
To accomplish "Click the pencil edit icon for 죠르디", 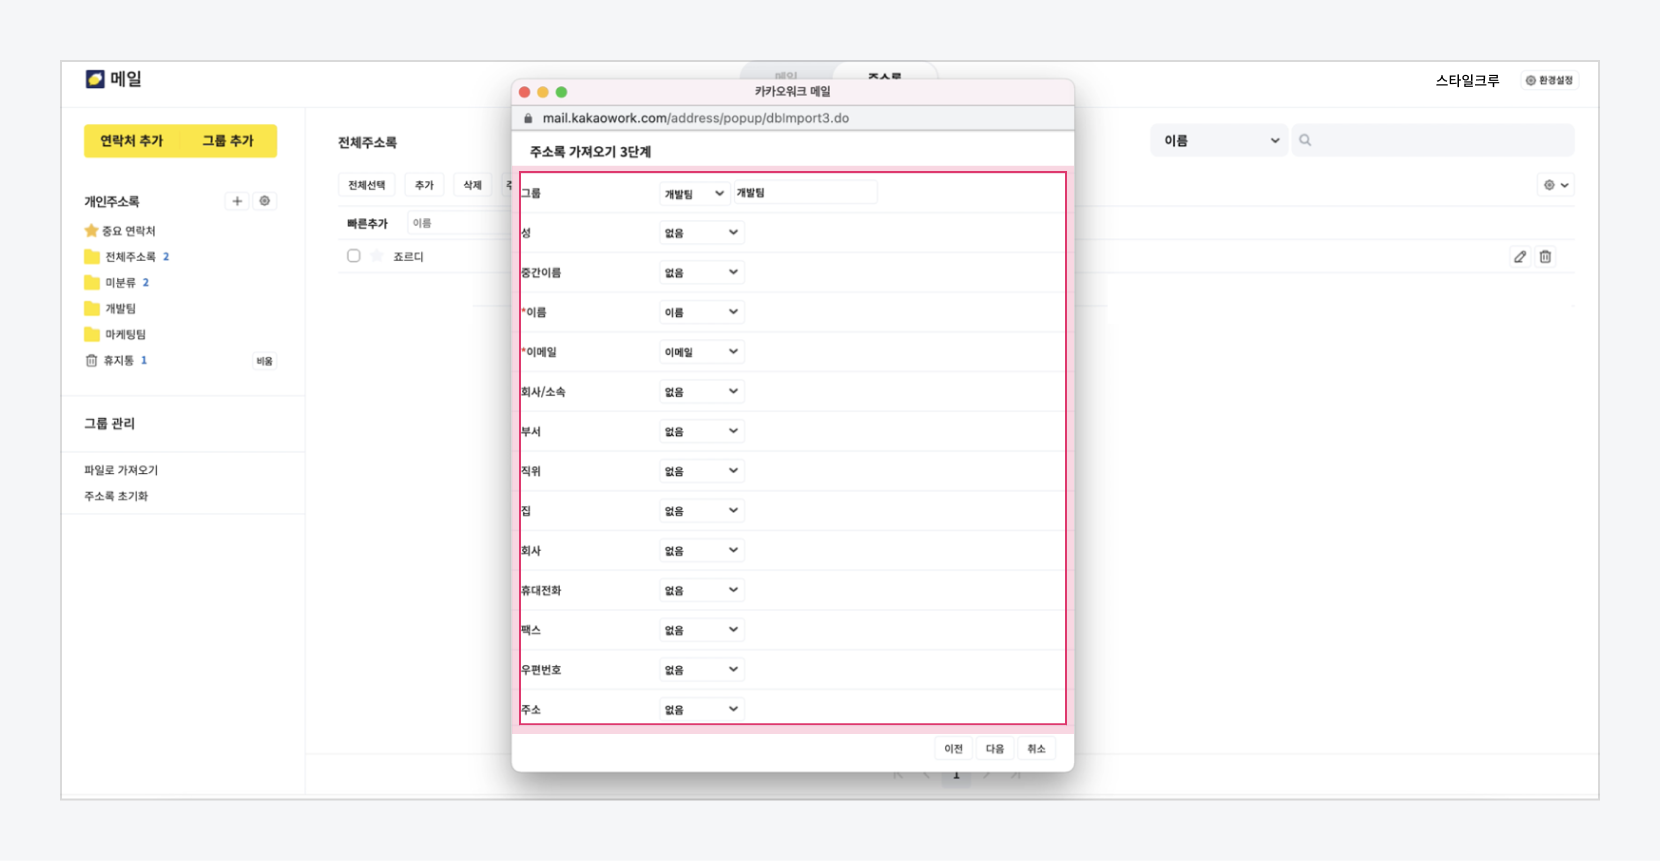I will coord(1519,257).
